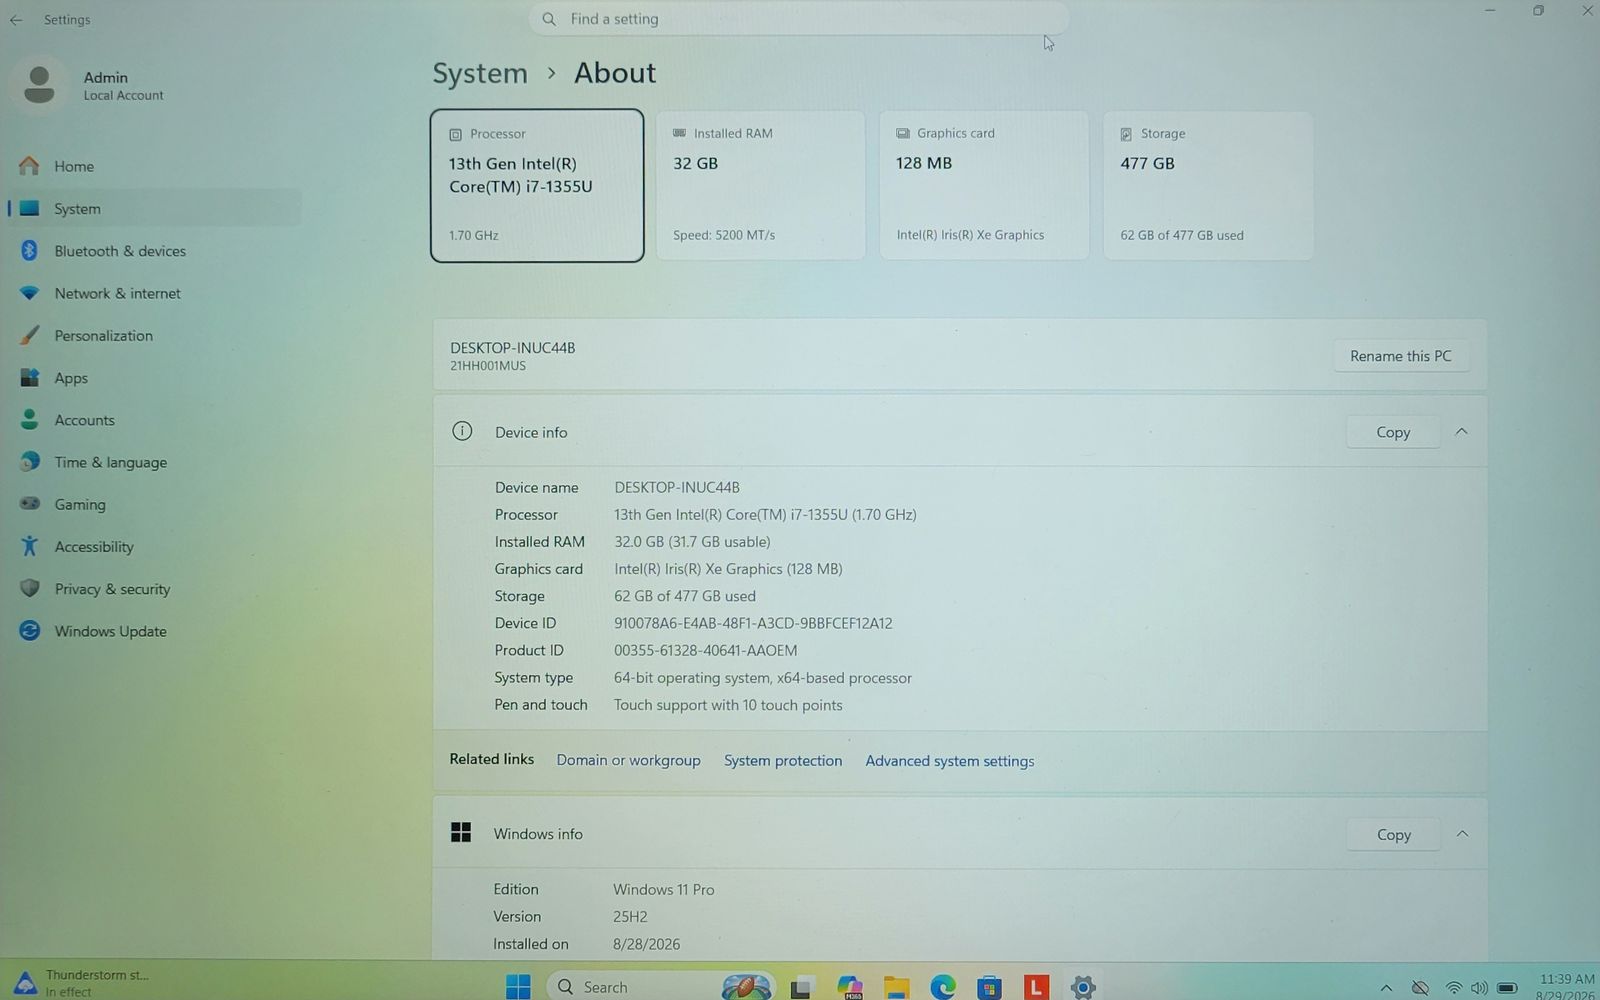Click the Accessibility figure icon
The image size is (1600, 1000).
coord(30,546)
